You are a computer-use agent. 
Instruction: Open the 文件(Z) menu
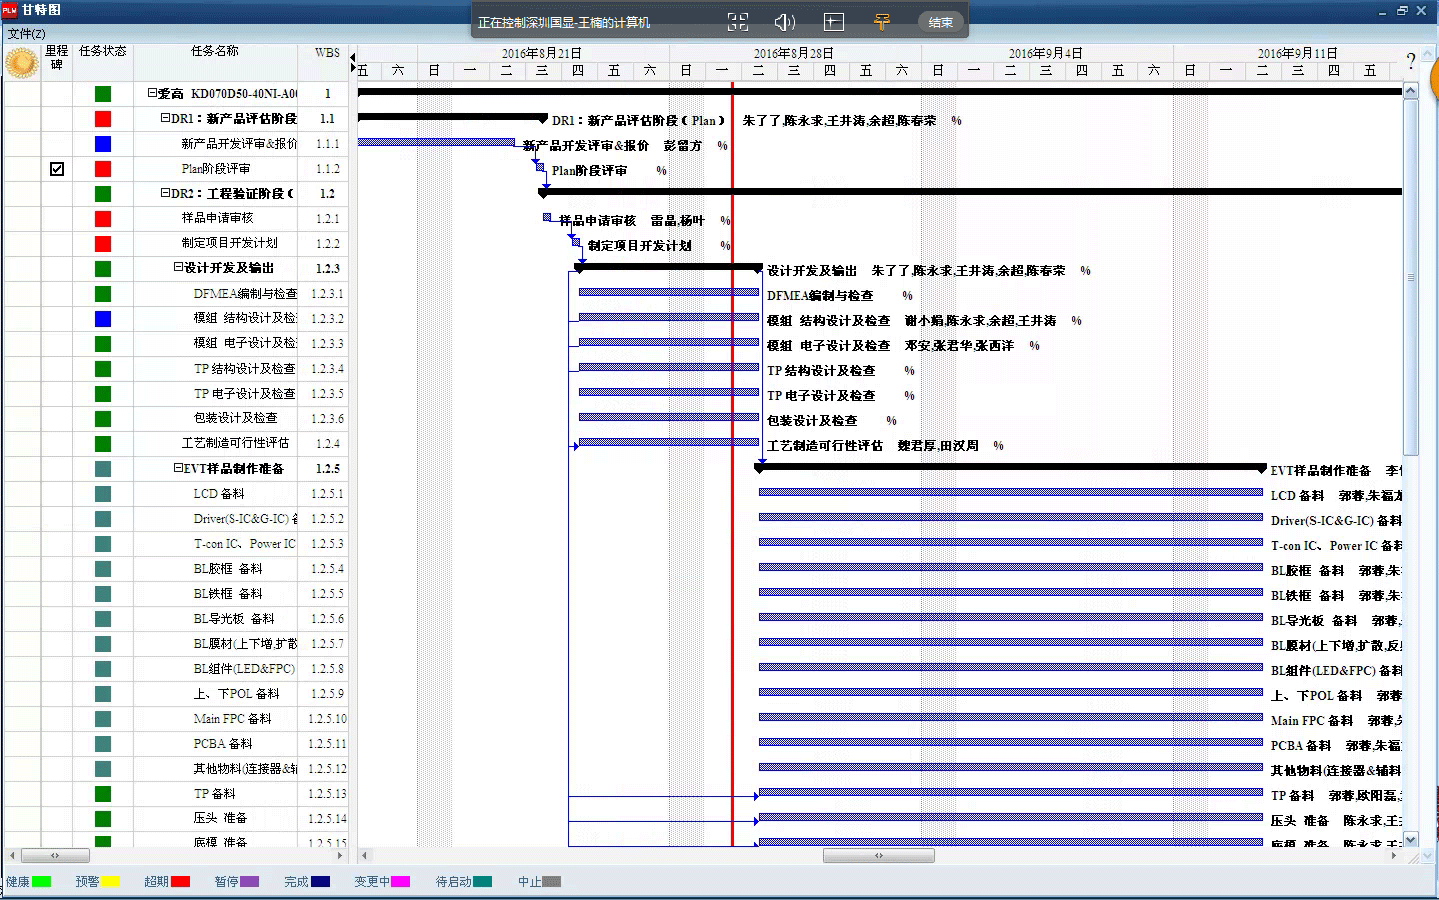27,34
